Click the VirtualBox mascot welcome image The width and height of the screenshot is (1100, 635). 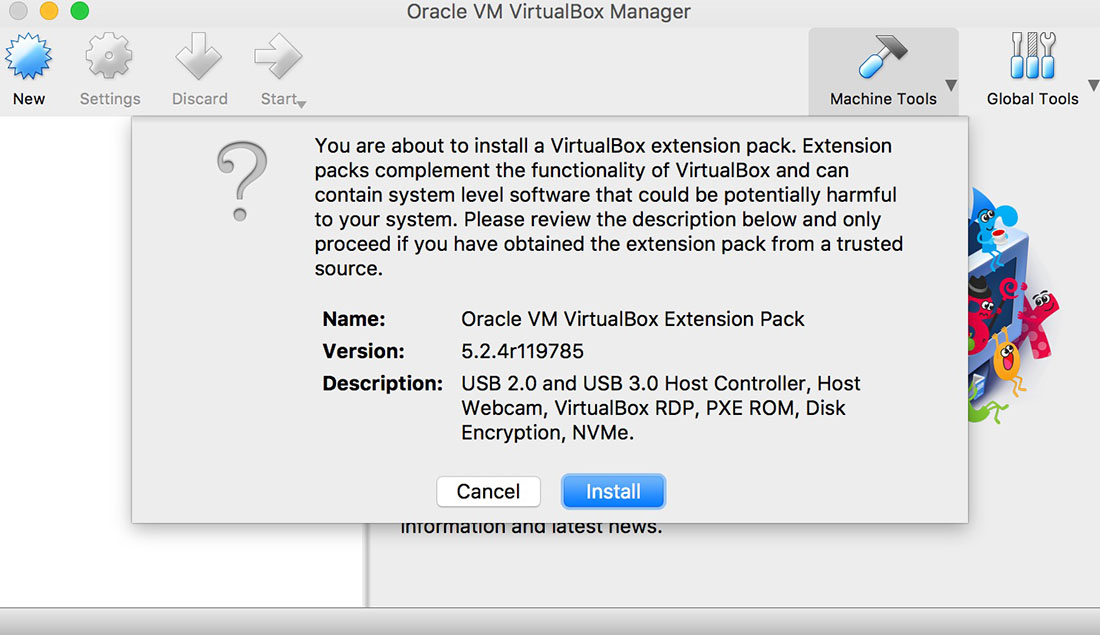(1014, 306)
